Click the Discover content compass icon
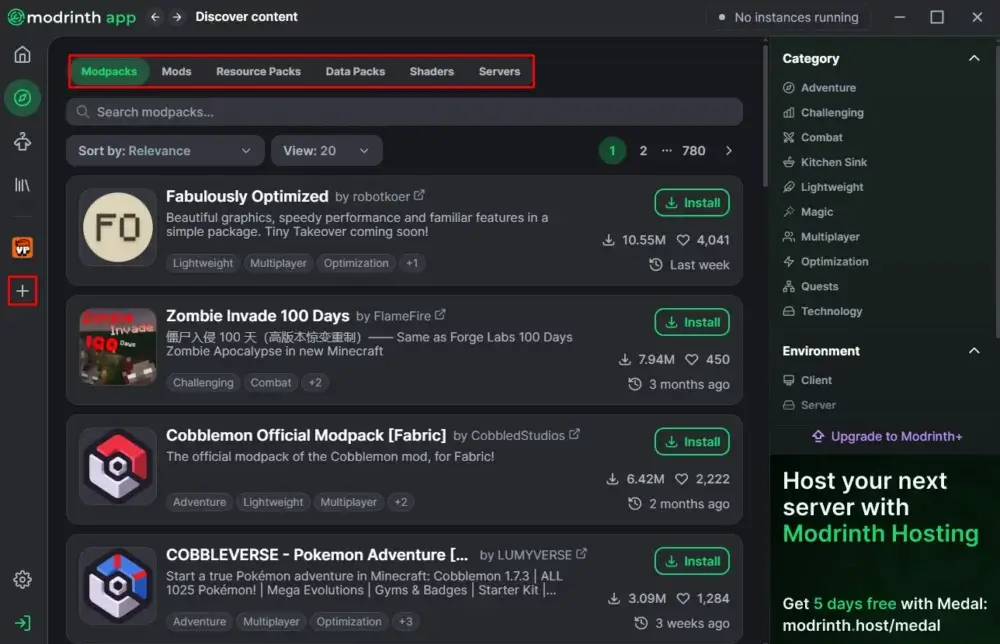The width and height of the screenshot is (1000, 644). point(22,98)
